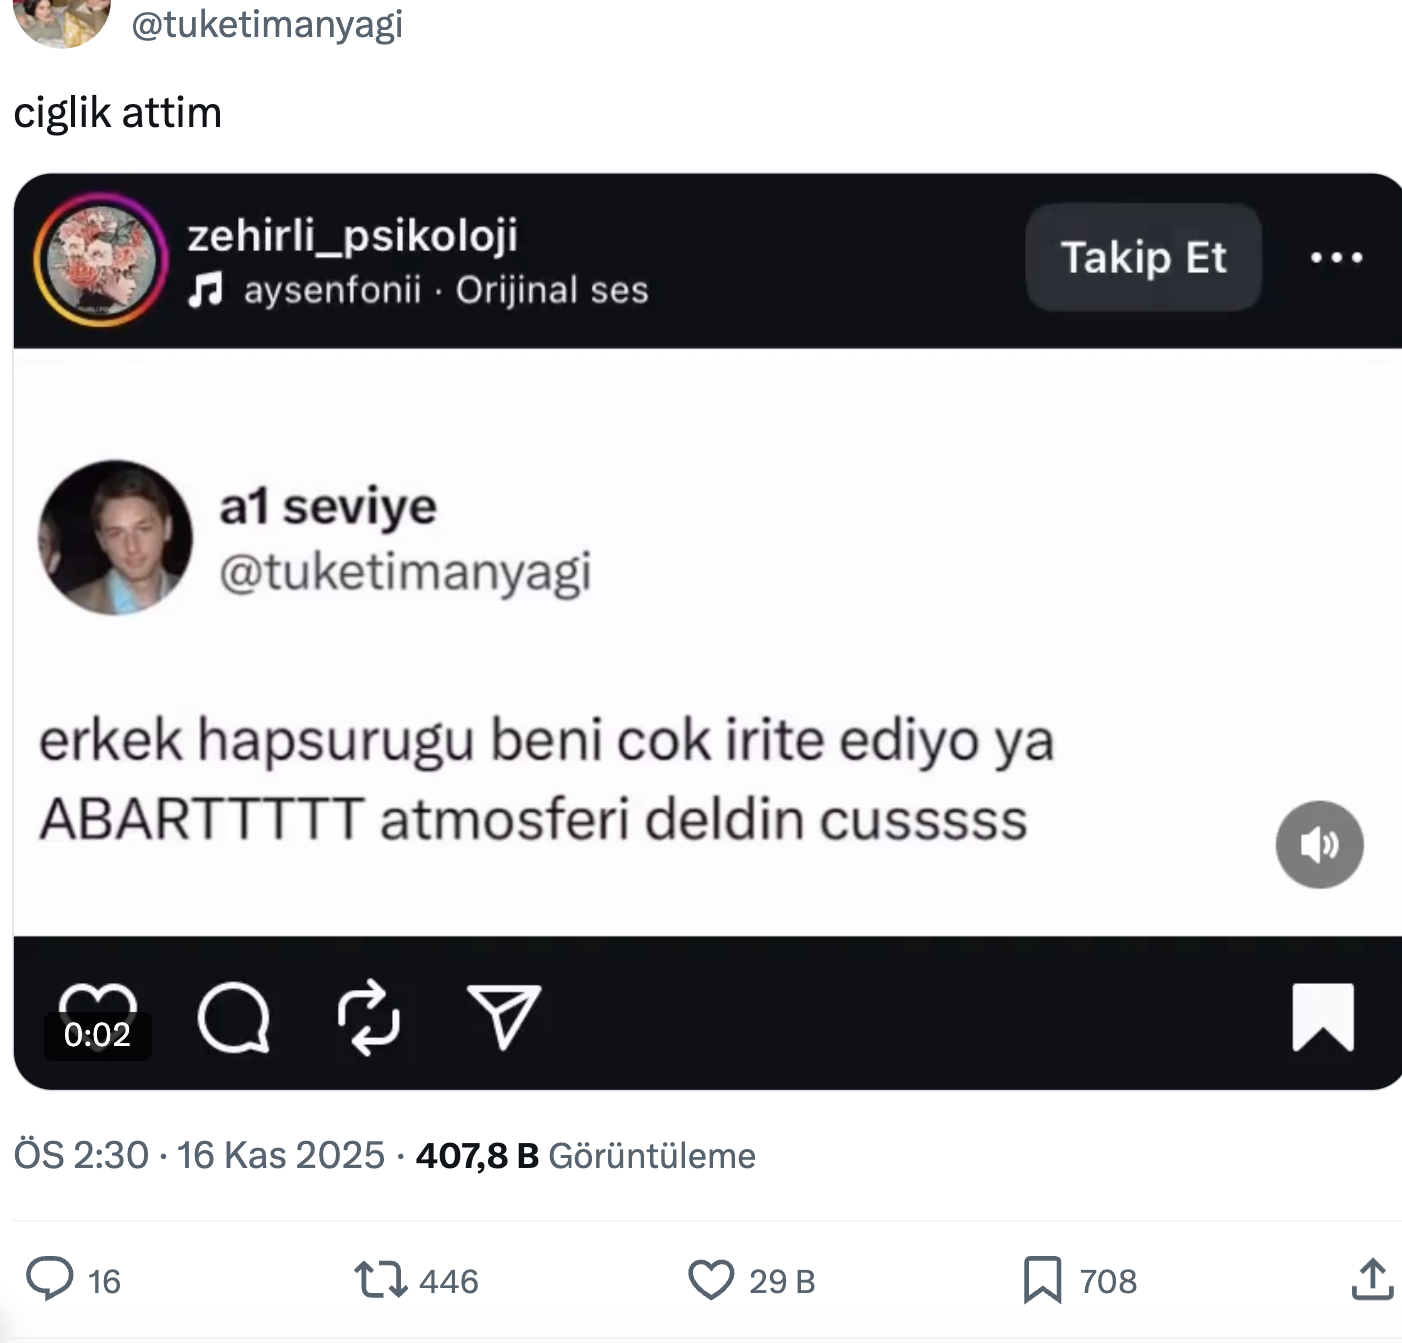Image resolution: width=1402 pixels, height=1343 pixels.
Task: Like the tweet with heart icon
Action: [711, 1279]
